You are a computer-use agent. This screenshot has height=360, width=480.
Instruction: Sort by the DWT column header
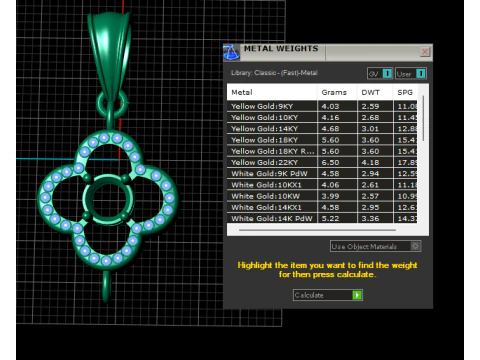375,92
